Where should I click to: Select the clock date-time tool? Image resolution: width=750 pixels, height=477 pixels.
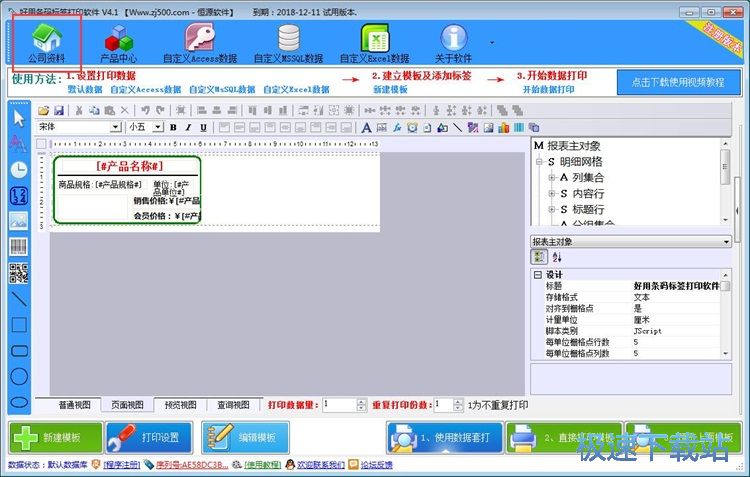coord(19,169)
